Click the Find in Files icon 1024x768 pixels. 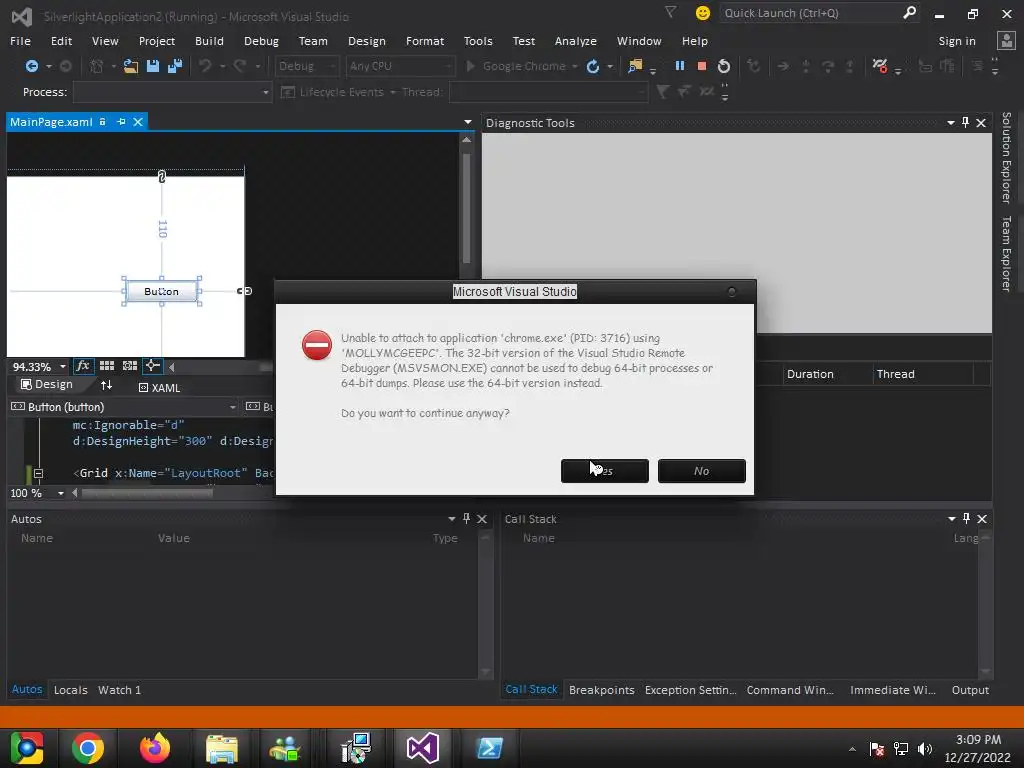click(635, 66)
